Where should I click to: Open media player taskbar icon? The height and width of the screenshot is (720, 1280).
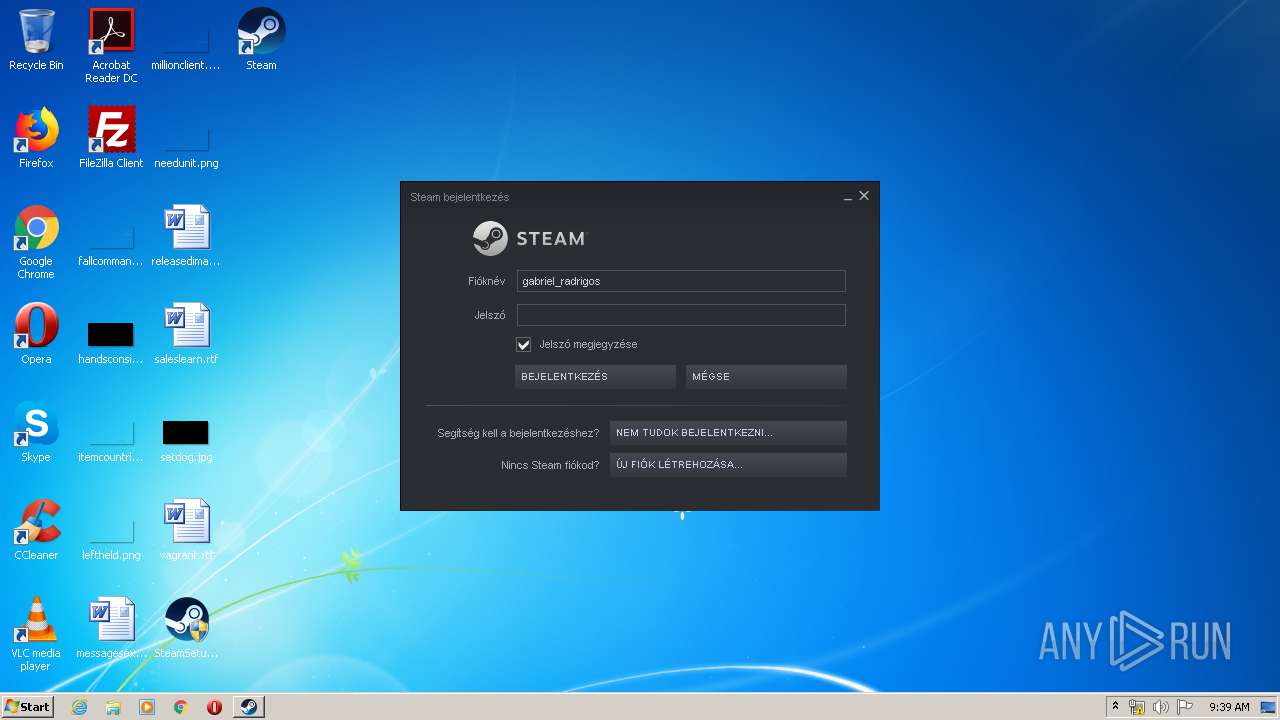(147, 707)
